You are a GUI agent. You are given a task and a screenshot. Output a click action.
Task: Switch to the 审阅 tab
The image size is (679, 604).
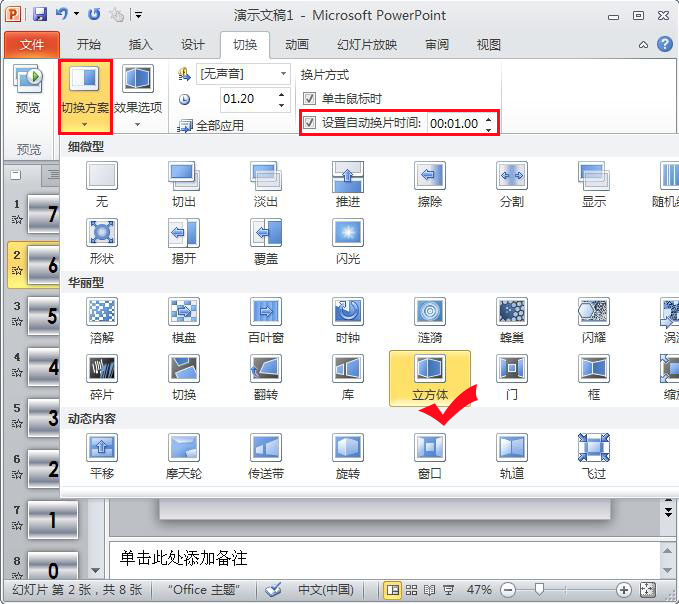[x=436, y=44]
